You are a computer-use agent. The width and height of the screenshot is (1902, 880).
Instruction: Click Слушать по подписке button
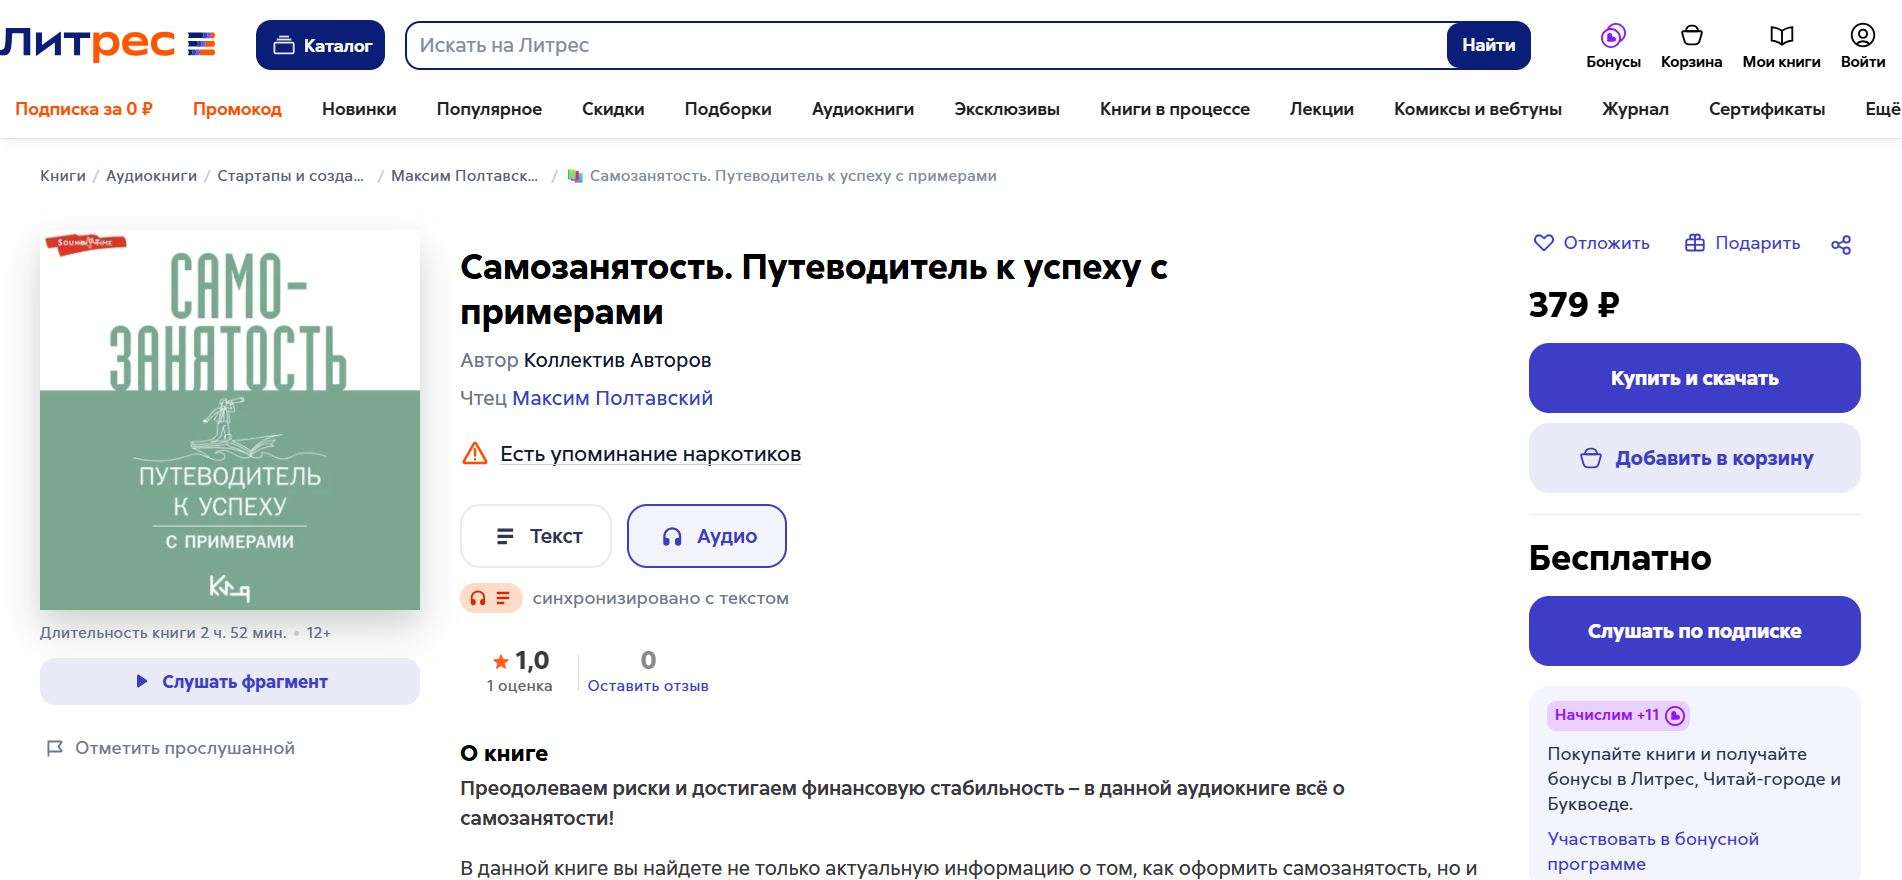(1695, 631)
